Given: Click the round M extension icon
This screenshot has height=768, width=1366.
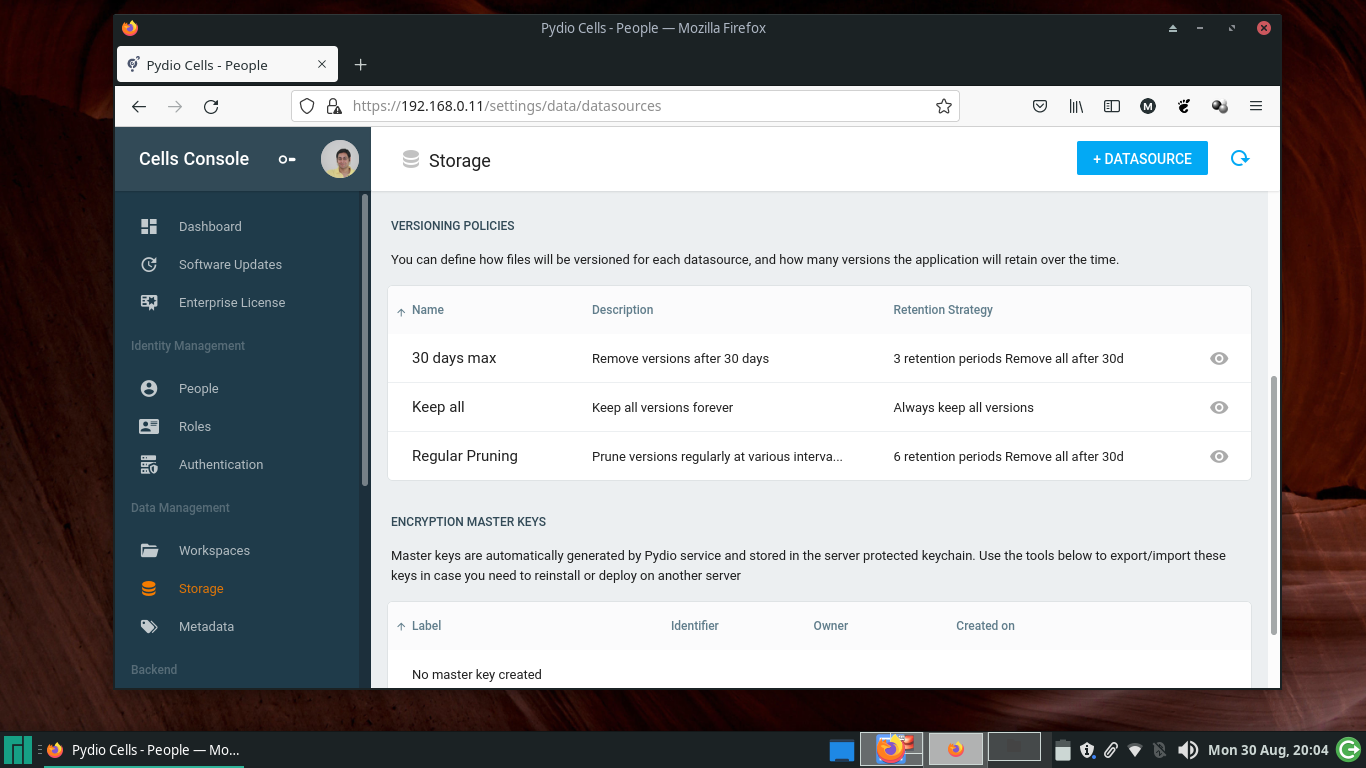Looking at the screenshot, I should pyautogui.click(x=1148, y=106).
